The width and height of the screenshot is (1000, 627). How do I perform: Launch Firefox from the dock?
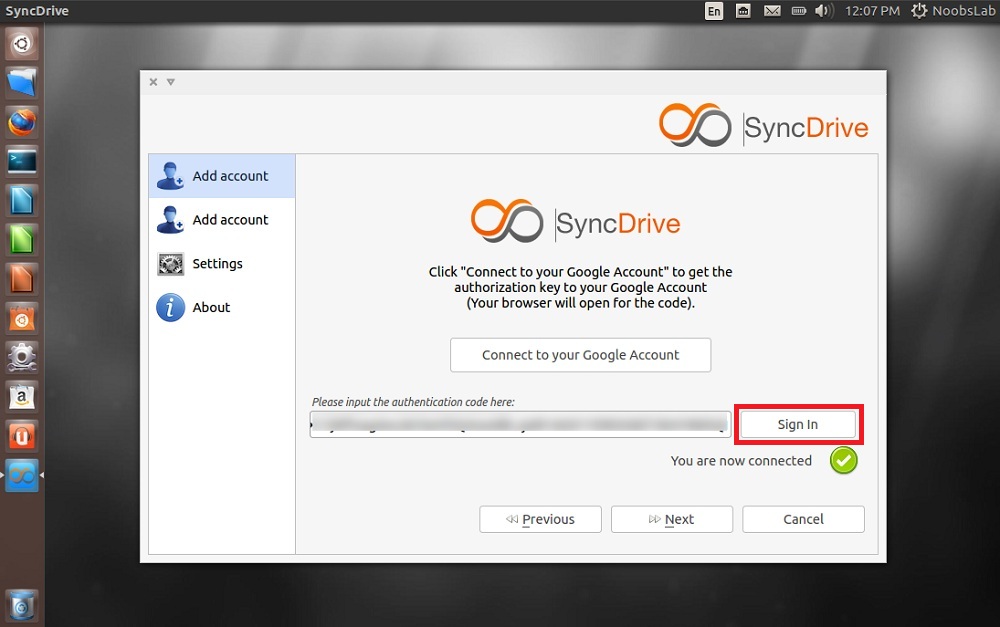22,122
